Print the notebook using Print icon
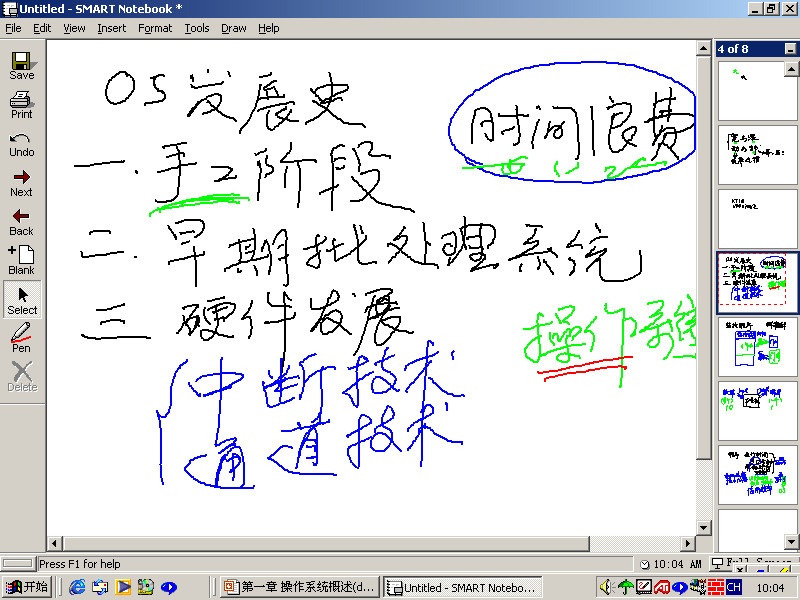The image size is (800, 600). click(x=21, y=105)
